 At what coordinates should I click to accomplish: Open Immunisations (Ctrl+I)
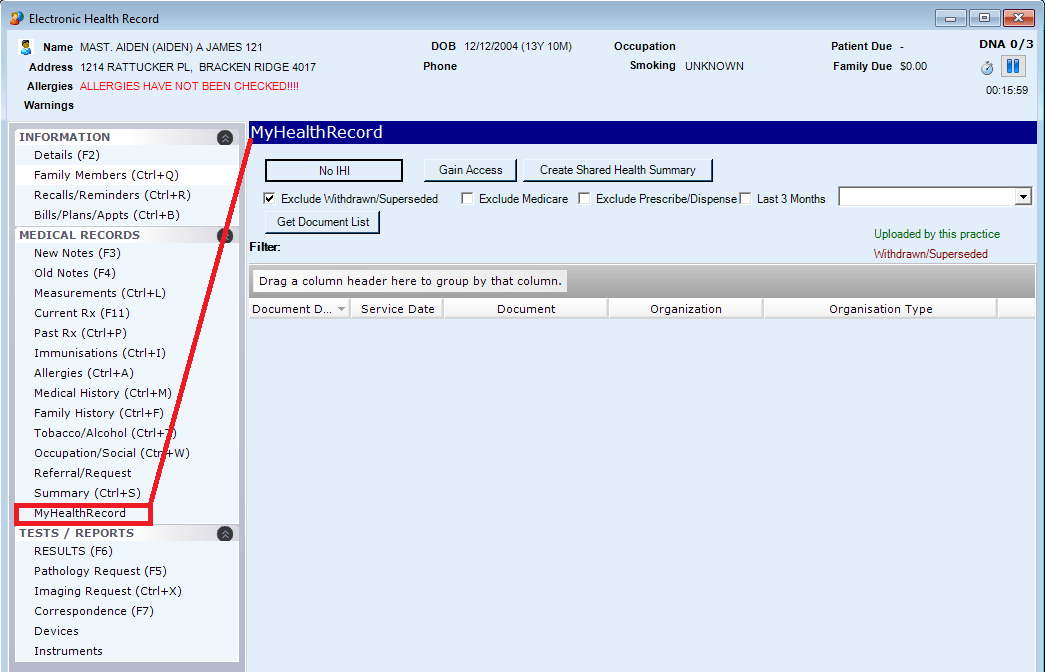(x=100, y=353)
